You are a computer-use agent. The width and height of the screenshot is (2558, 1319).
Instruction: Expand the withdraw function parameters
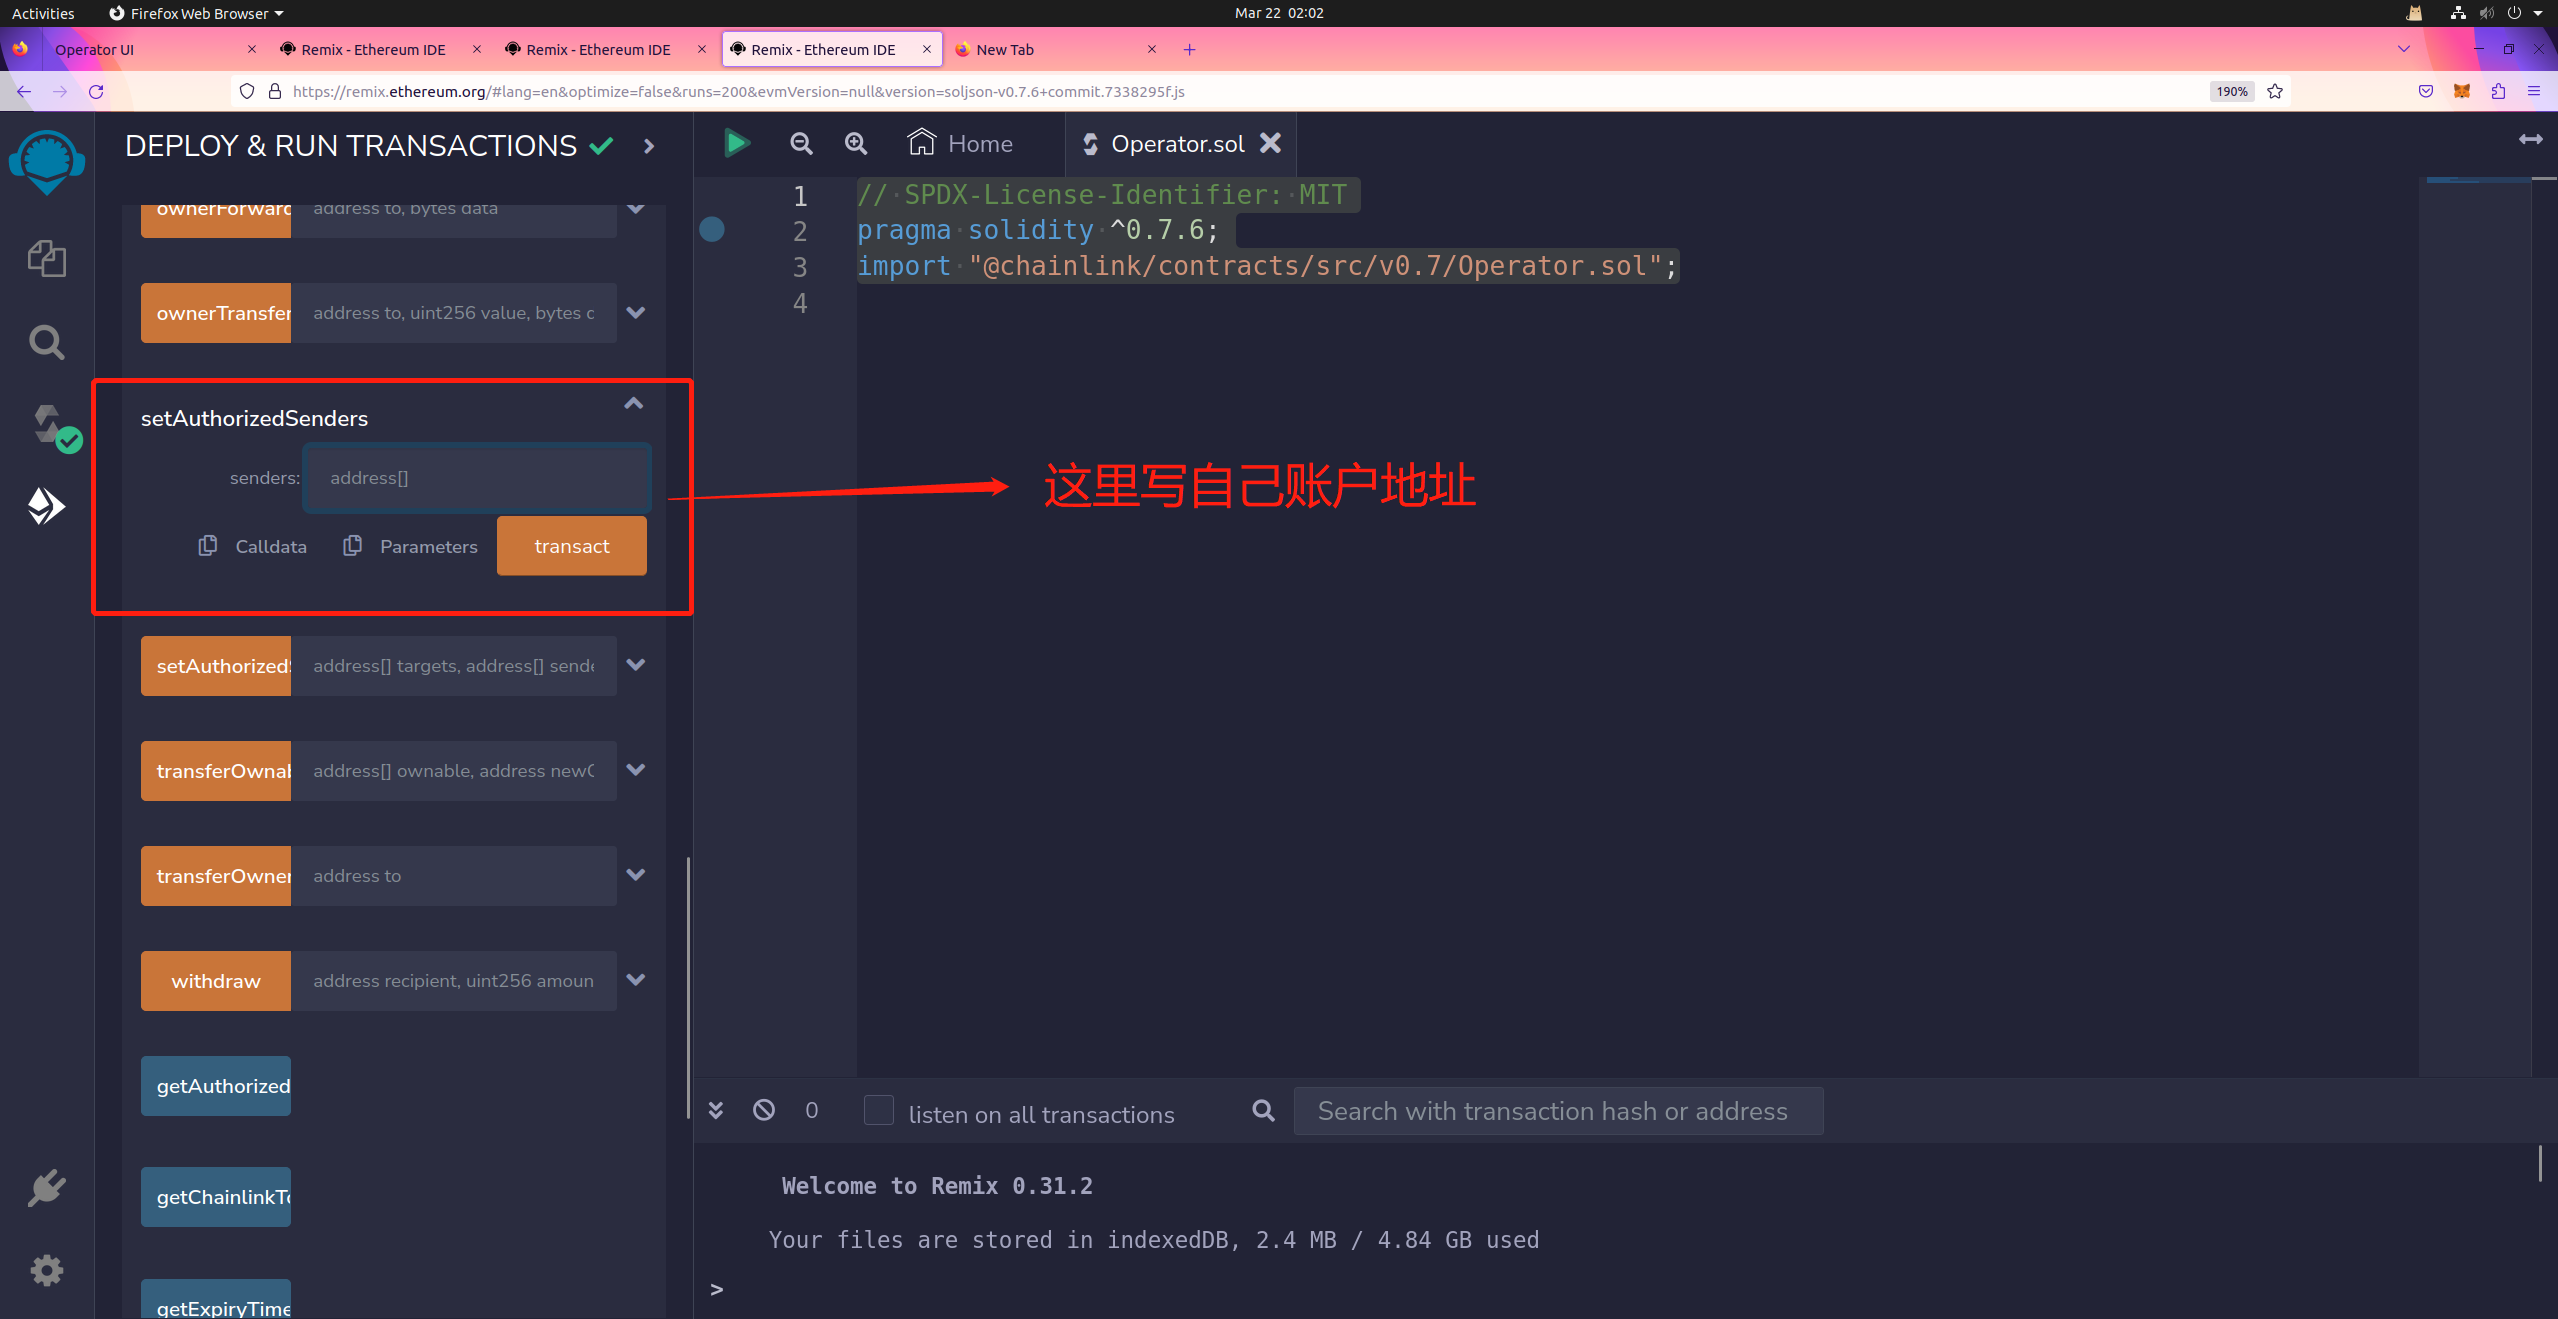point(636,980)
